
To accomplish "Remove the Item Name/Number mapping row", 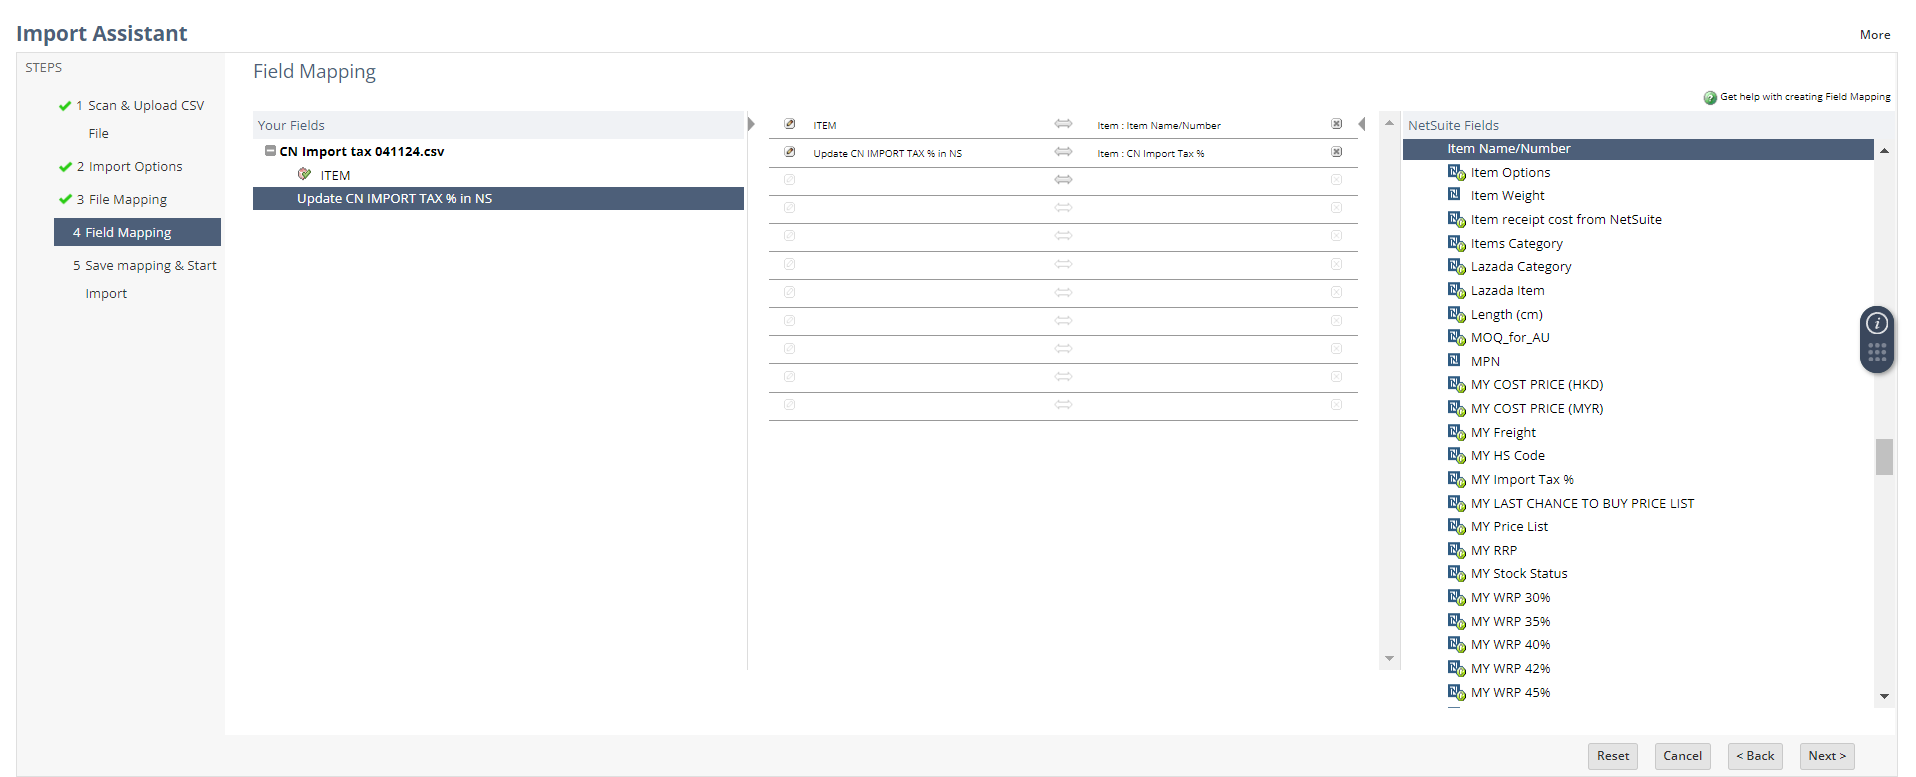I will (1336, 124).
